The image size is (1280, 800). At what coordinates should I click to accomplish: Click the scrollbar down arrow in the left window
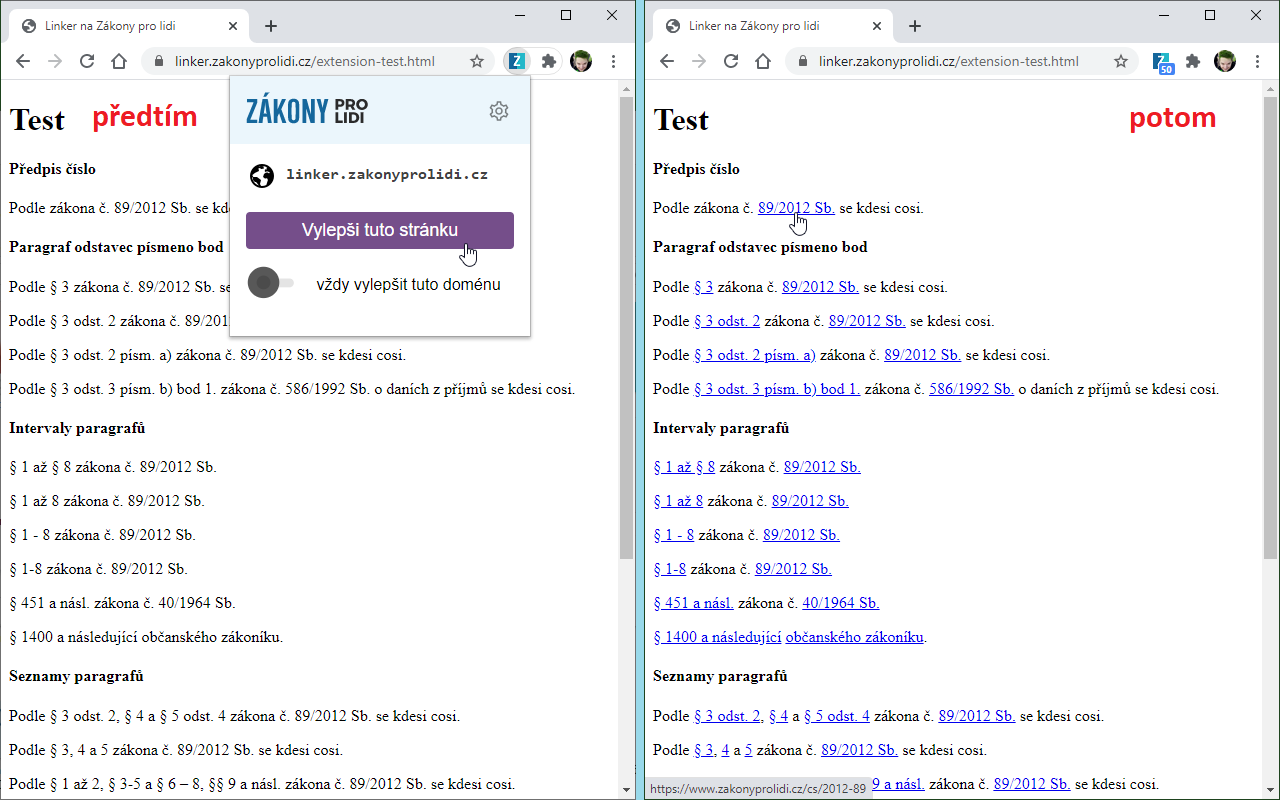point(626,791)
